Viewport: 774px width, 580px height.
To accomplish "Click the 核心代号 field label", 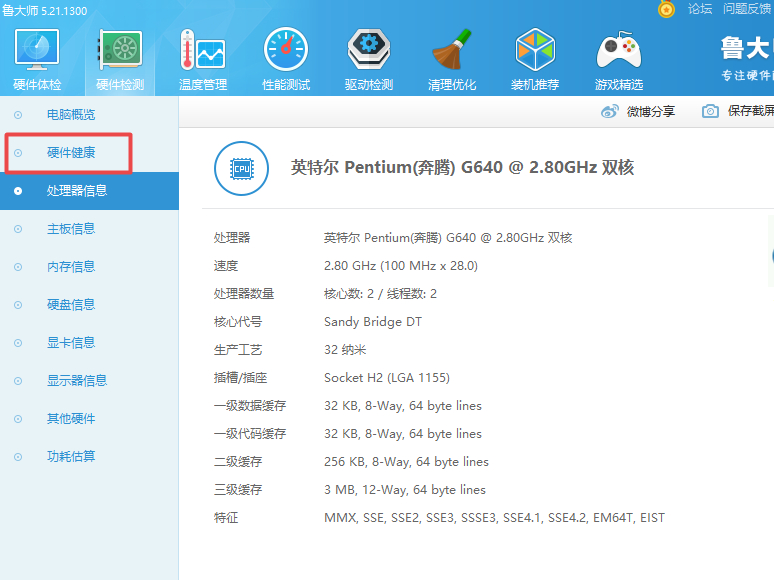I will point(238,322).
